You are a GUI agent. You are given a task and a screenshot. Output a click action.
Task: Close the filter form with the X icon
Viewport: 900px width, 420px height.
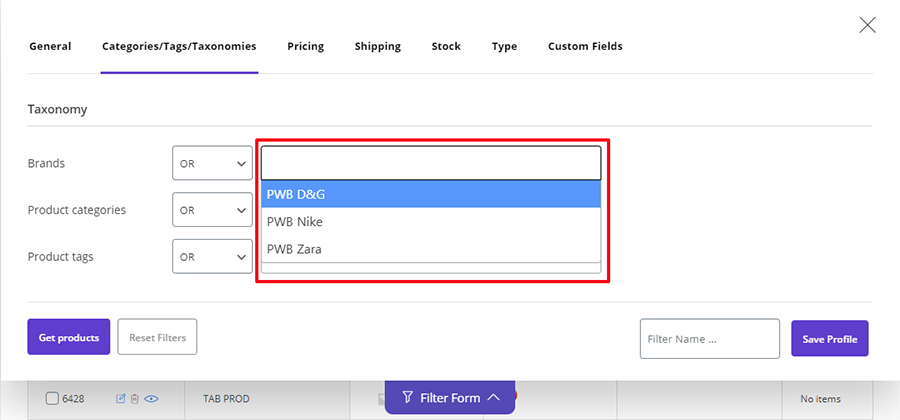(x=867, y=25)
